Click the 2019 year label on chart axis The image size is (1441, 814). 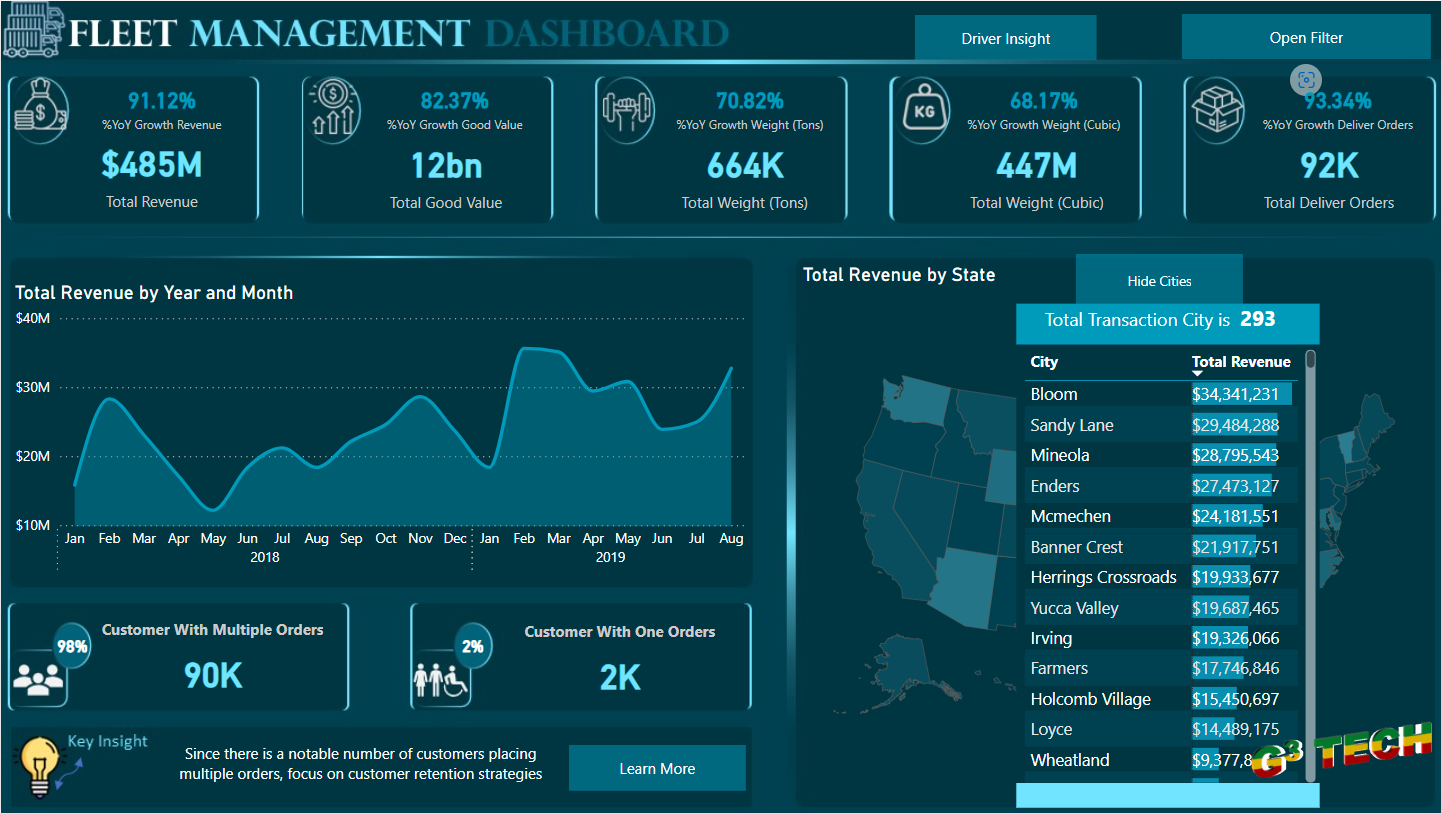(x=610, y=557)
